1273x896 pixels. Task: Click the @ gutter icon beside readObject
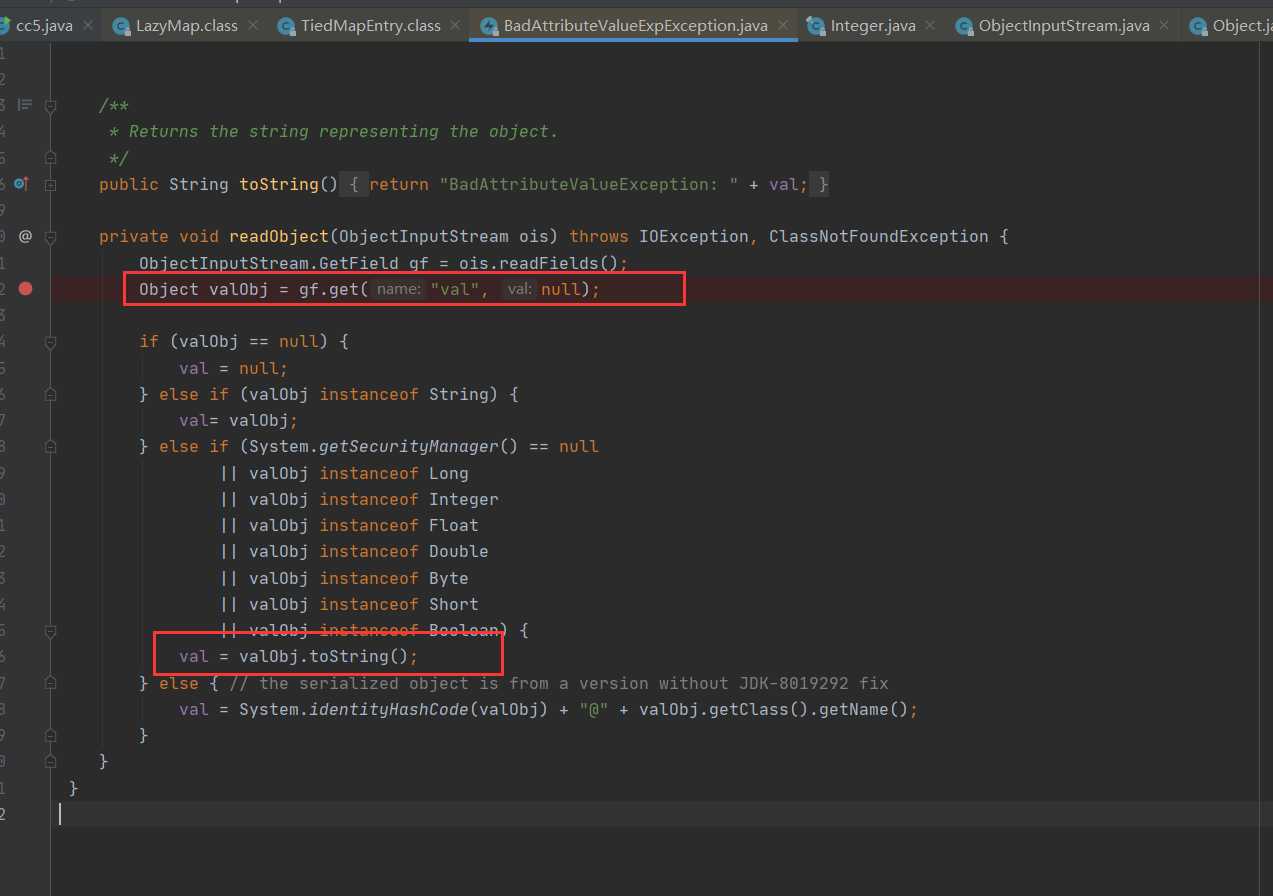click(x=25, y=237)
